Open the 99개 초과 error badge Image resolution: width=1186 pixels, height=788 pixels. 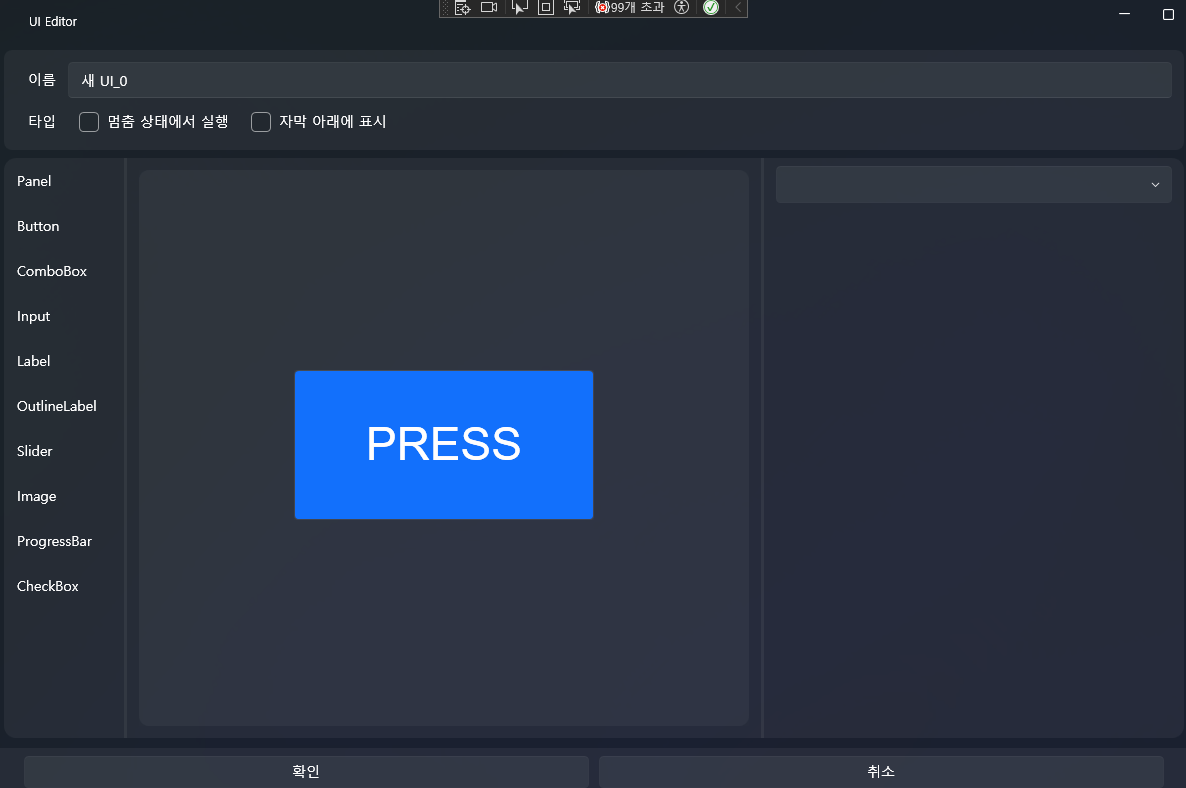626,8
